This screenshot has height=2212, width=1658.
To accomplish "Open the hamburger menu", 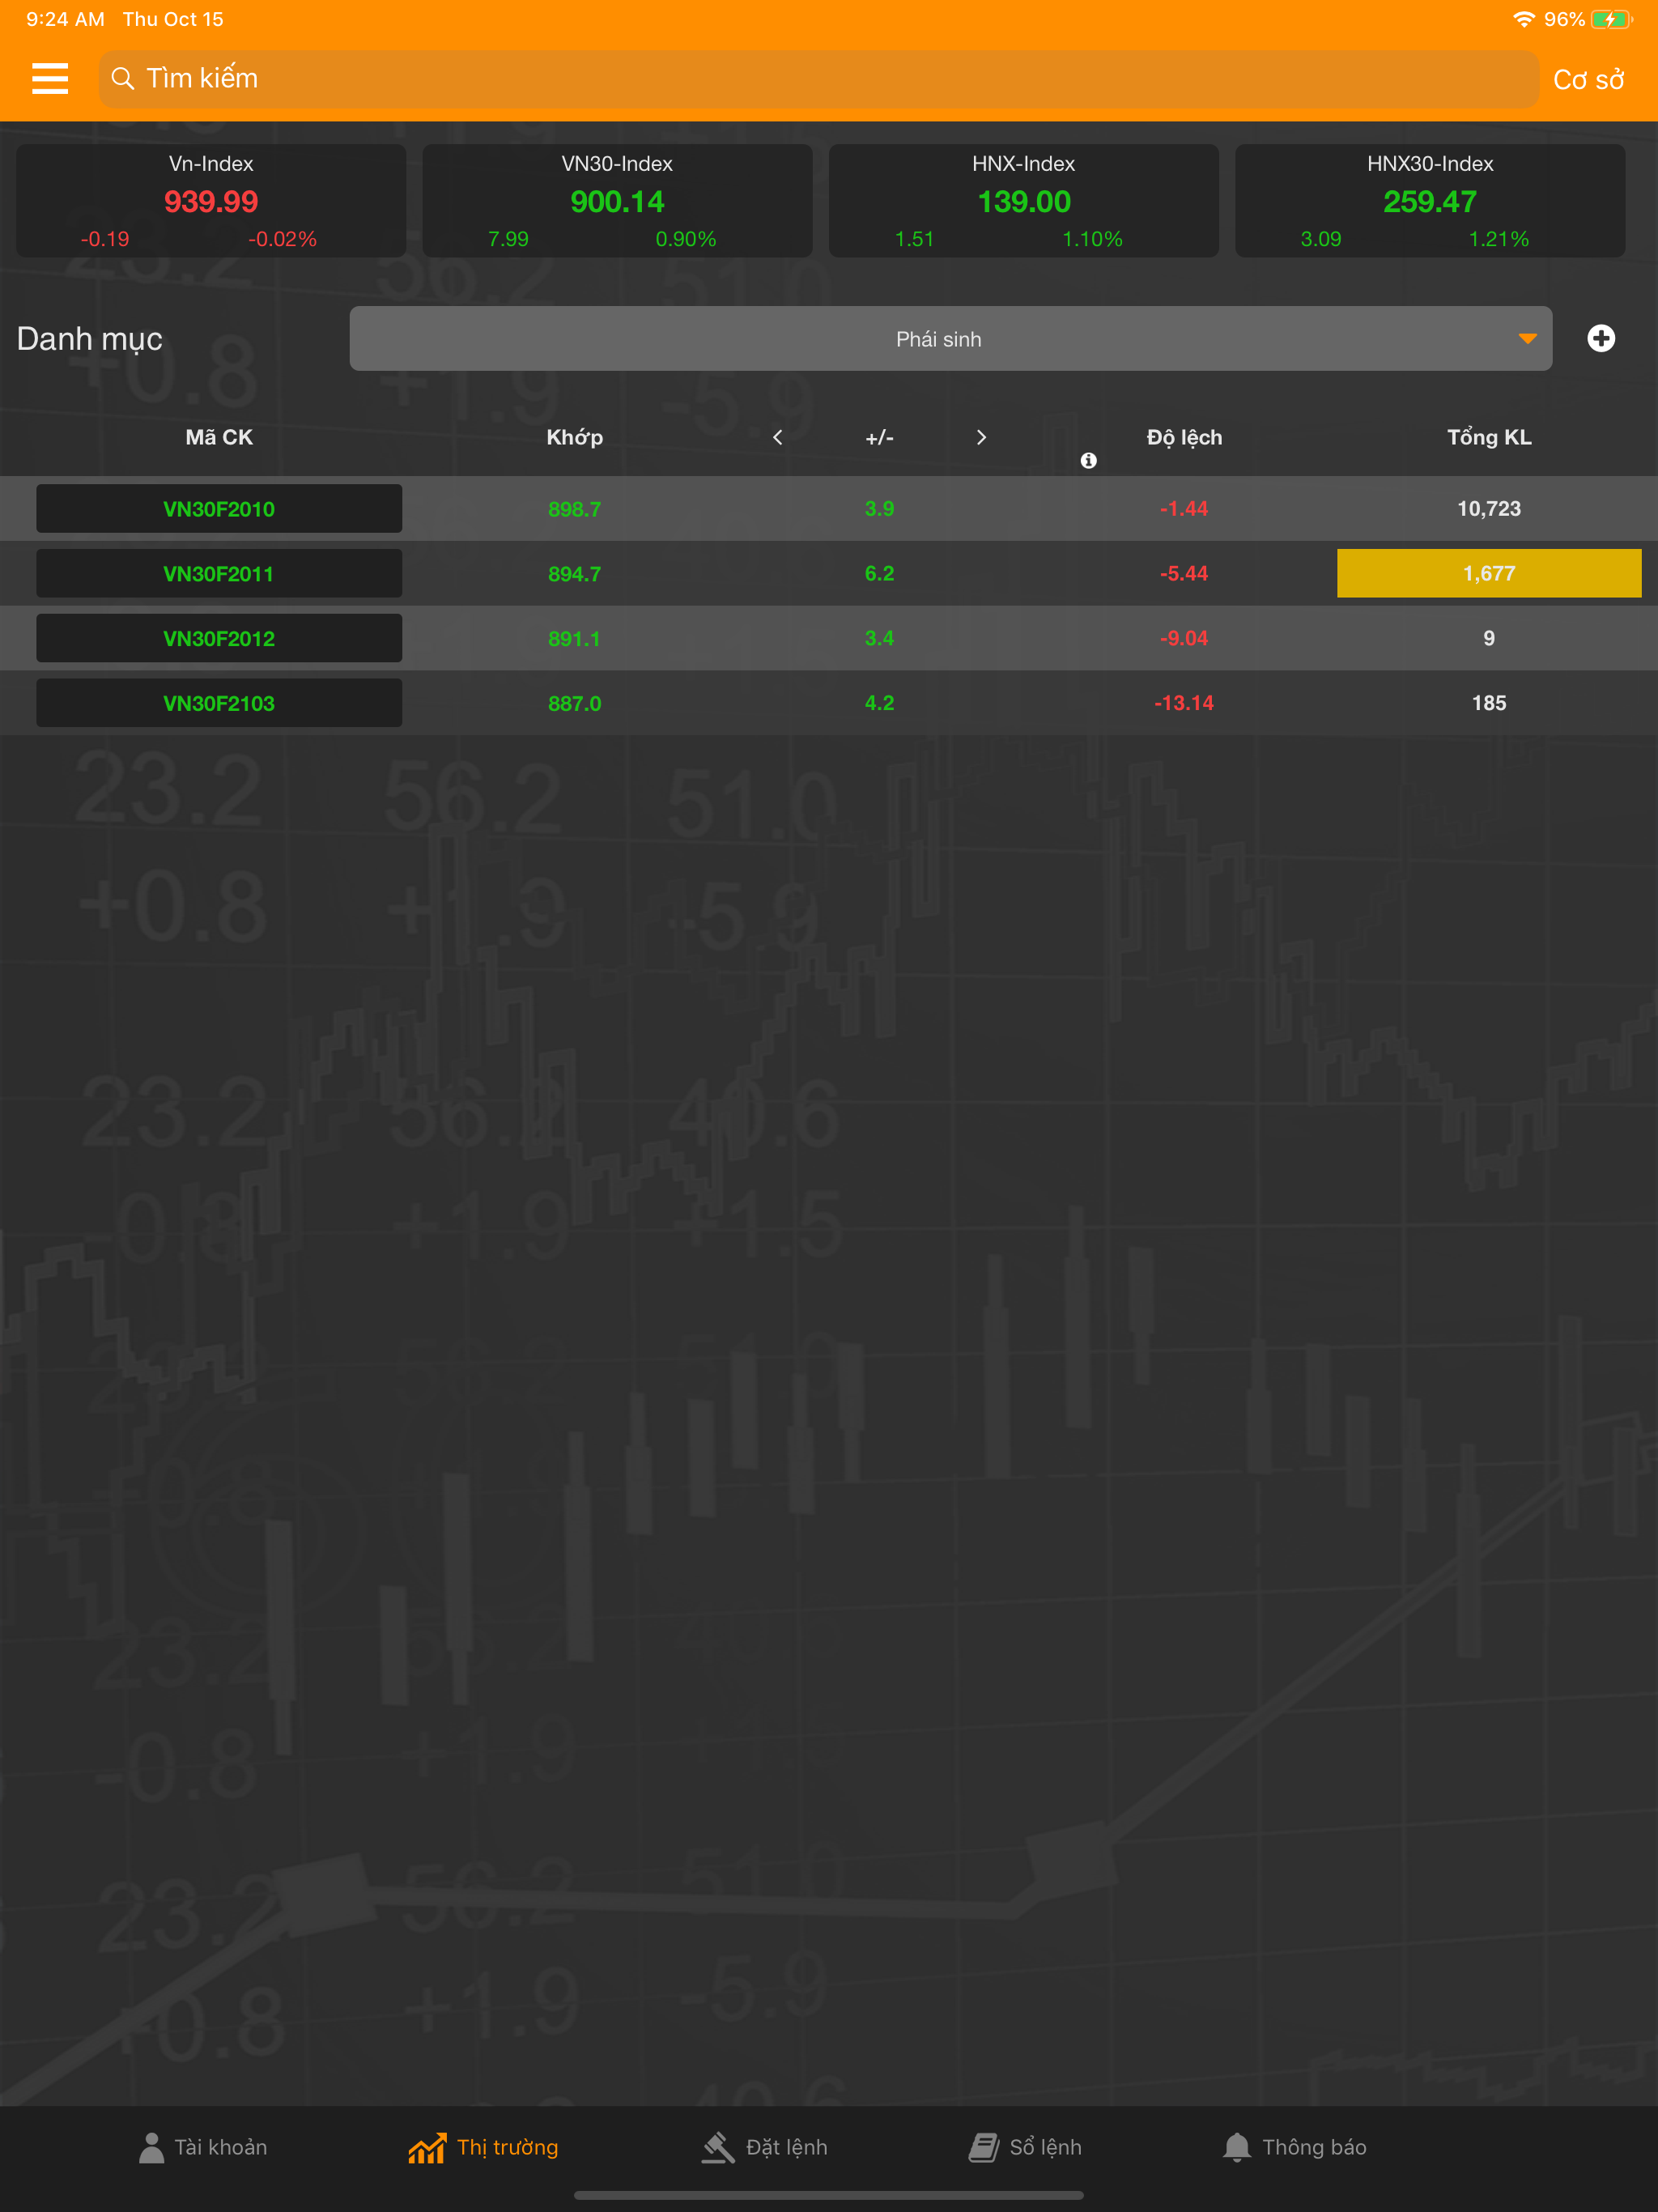I will click(x=50, y=78).
